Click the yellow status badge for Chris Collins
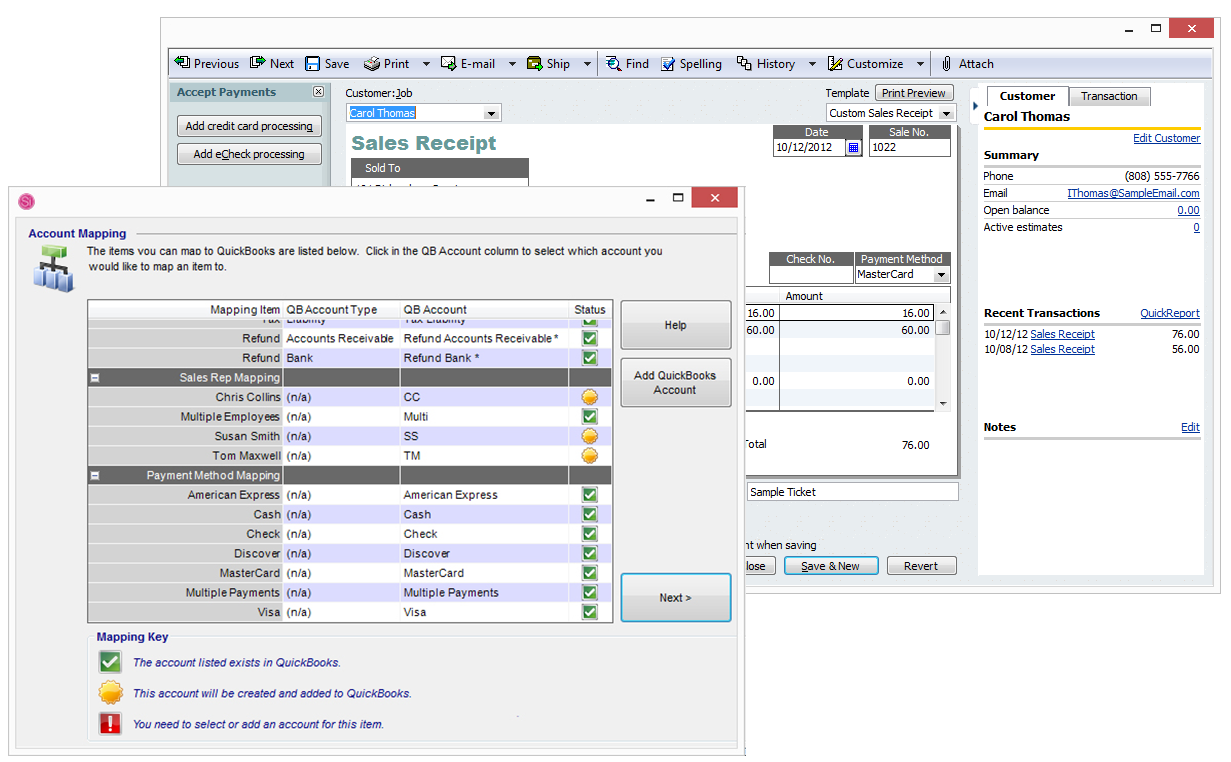The width and height of the screenshot is (1231, 762). 589,397
